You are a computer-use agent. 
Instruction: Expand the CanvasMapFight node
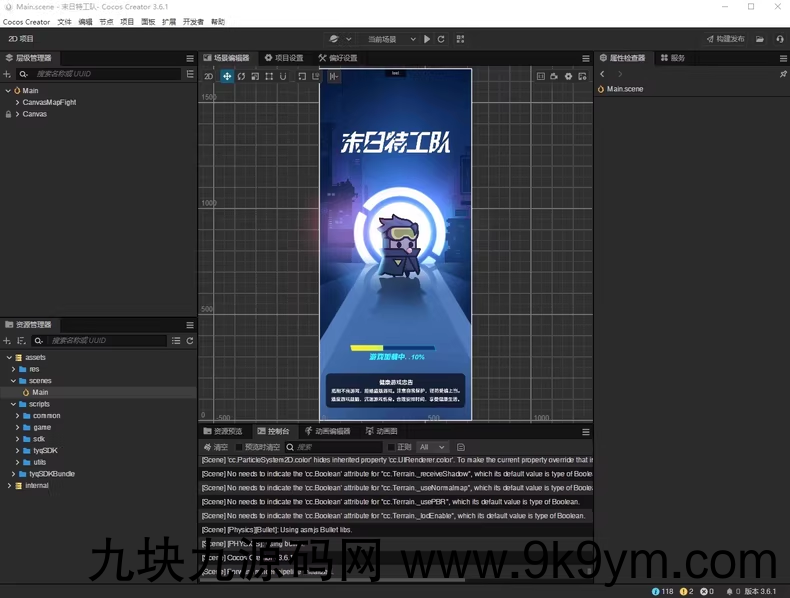[17, 102]
